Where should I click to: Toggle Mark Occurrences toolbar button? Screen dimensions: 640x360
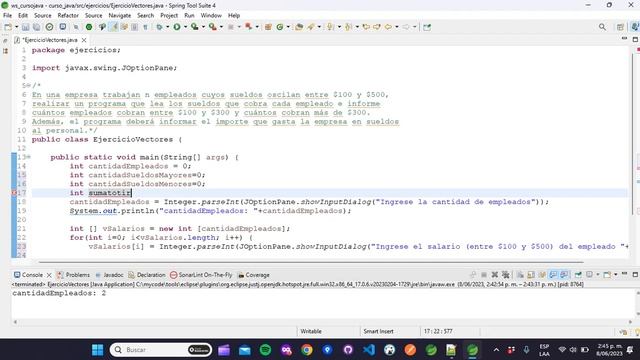[114, 27]
